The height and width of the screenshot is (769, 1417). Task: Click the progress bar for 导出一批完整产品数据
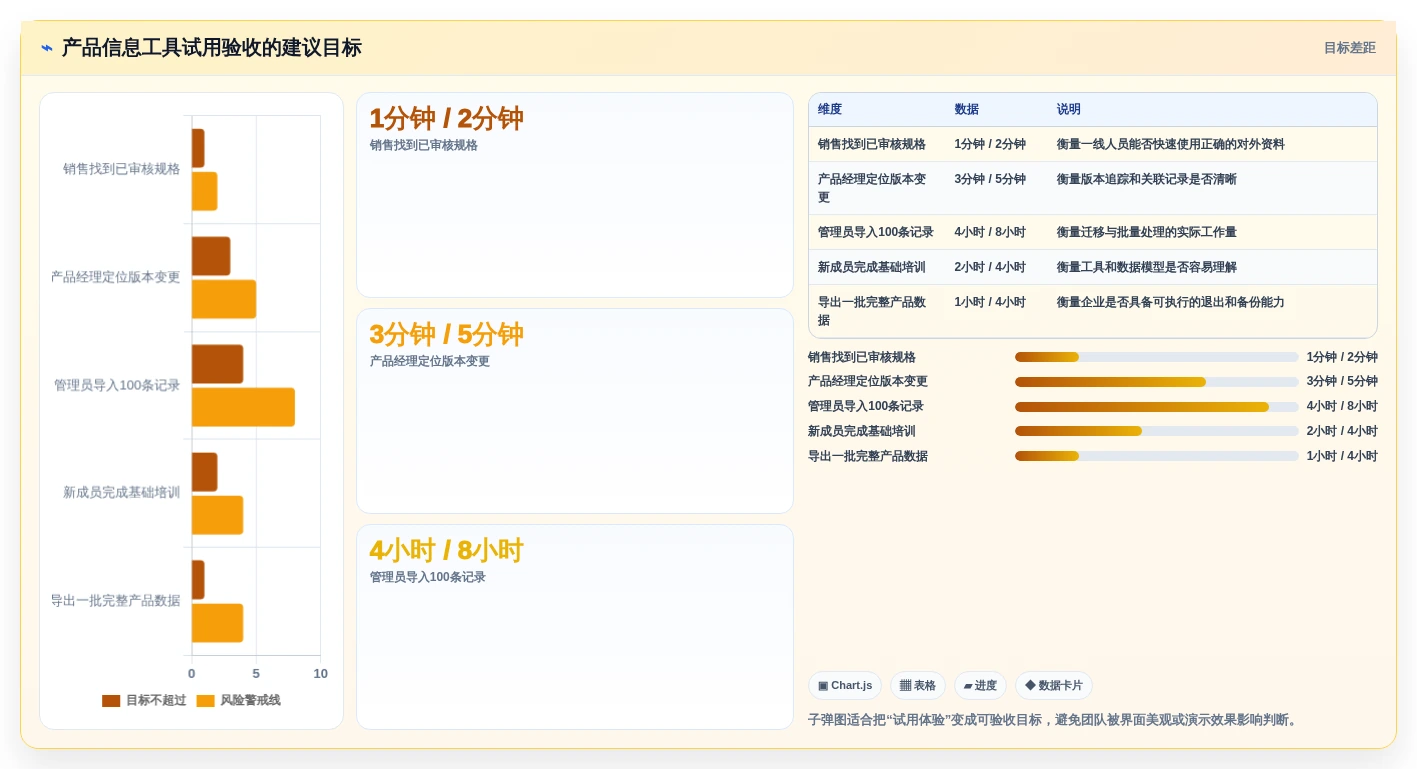tap(1156, 456)
